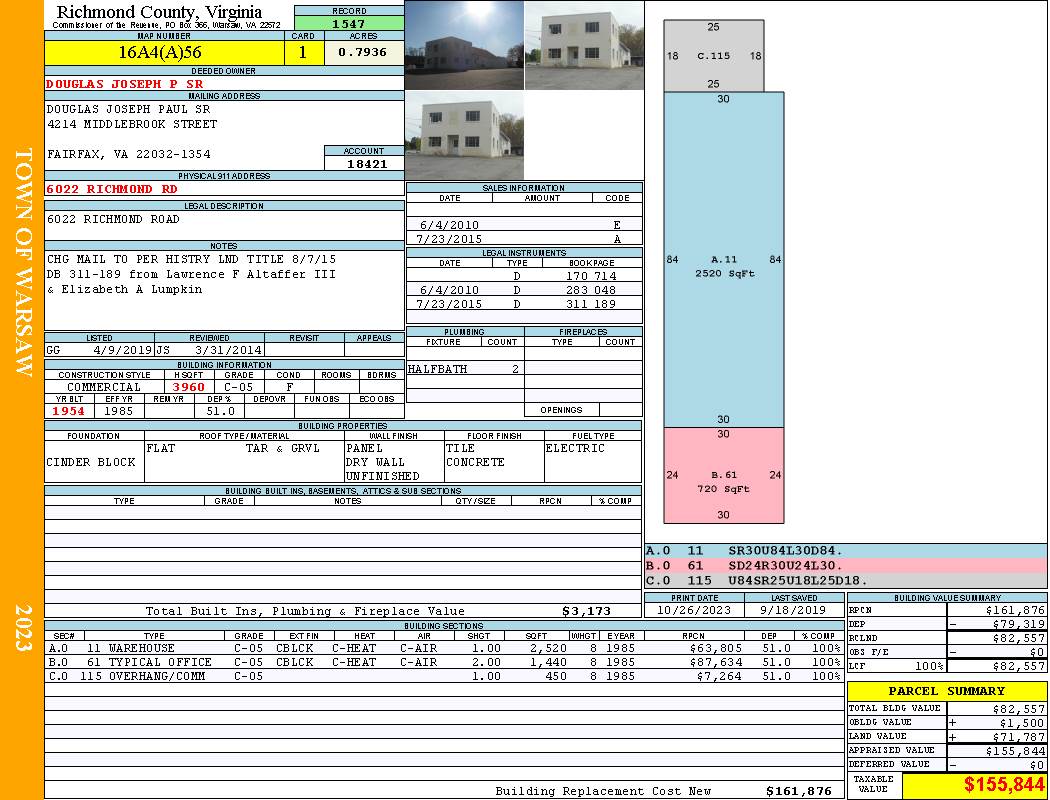1050x800 pixels.
Task: Click PARCEL SUMMARY heading
Action: coord(946,691)
